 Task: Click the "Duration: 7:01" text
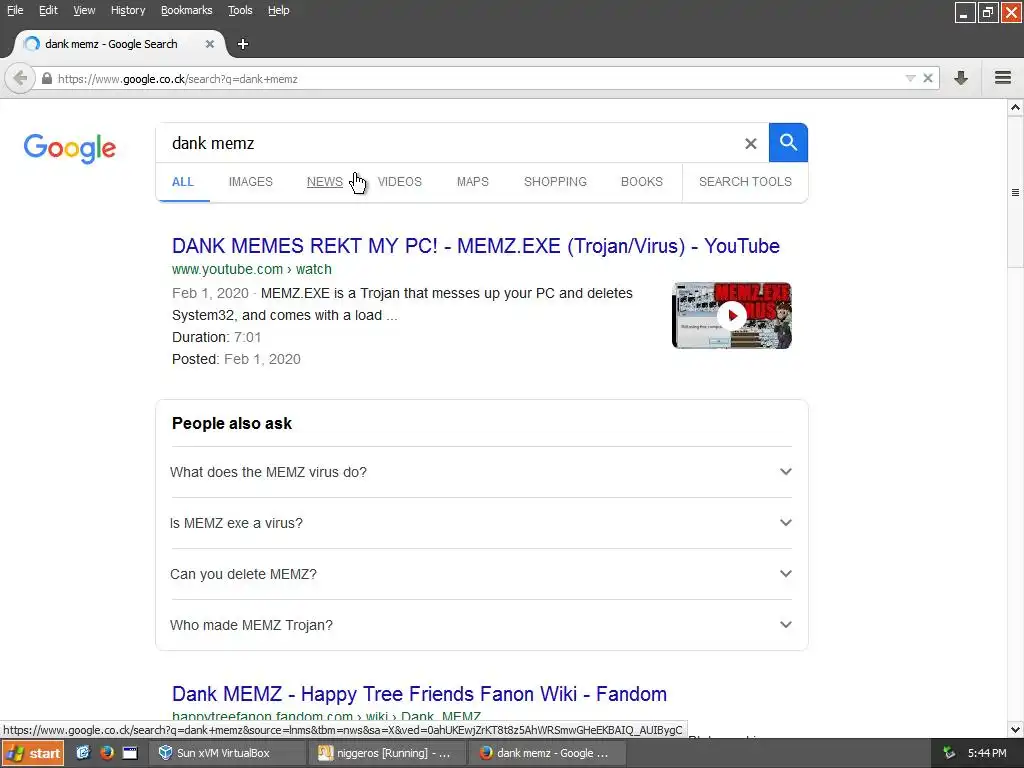tap(216, 337)
